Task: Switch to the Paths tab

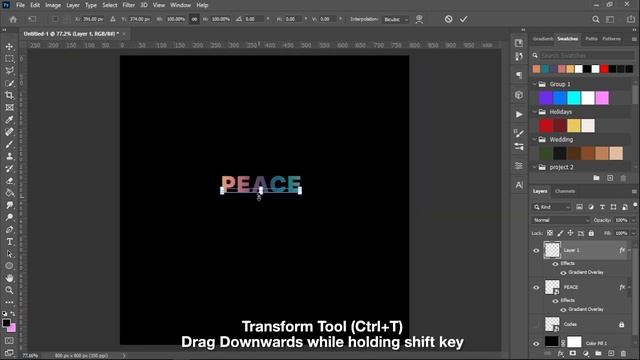Action: (x=591, y=39)
